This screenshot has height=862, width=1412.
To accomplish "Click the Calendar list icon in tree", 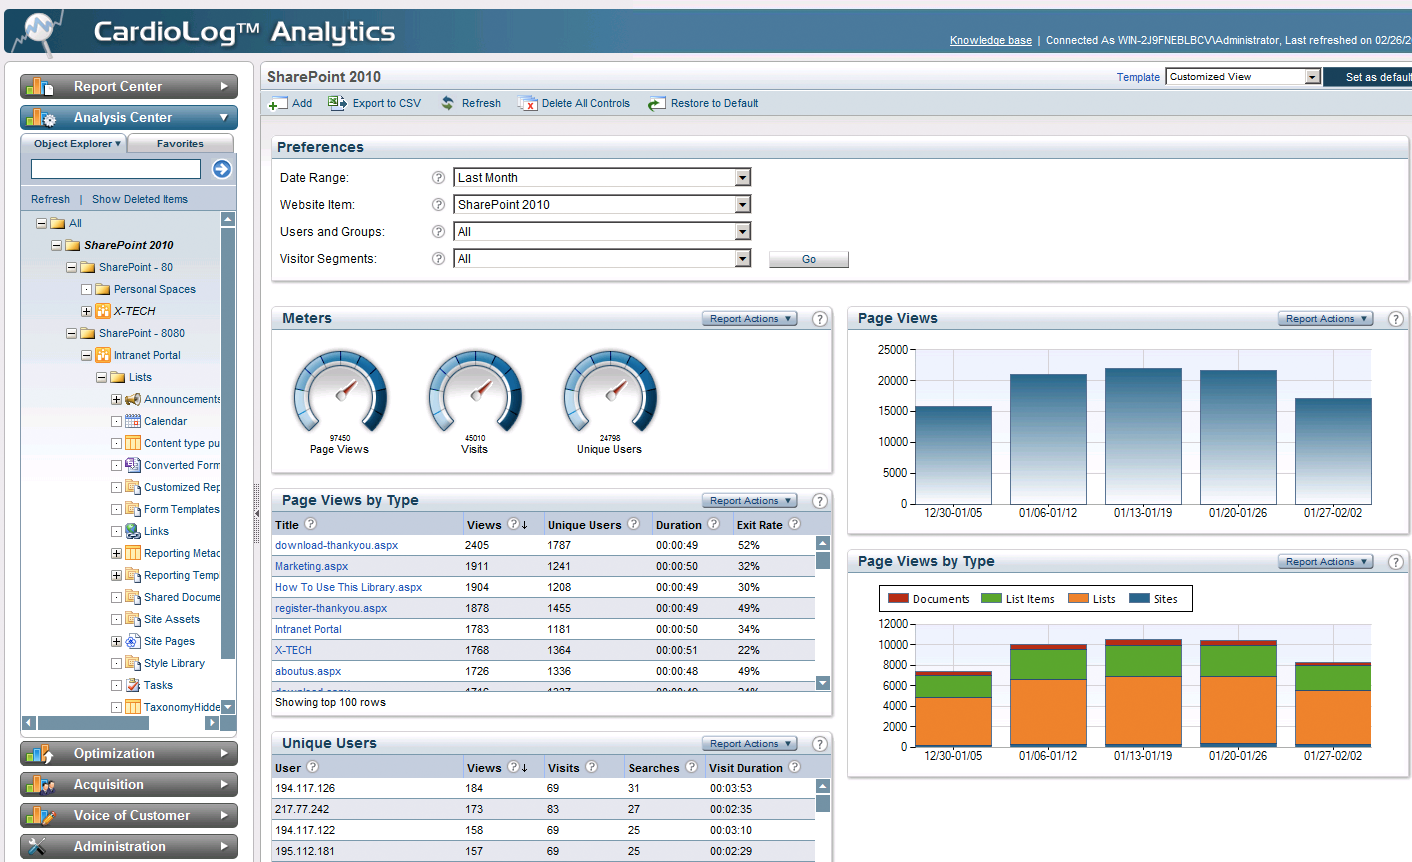I will pos(133,421).
